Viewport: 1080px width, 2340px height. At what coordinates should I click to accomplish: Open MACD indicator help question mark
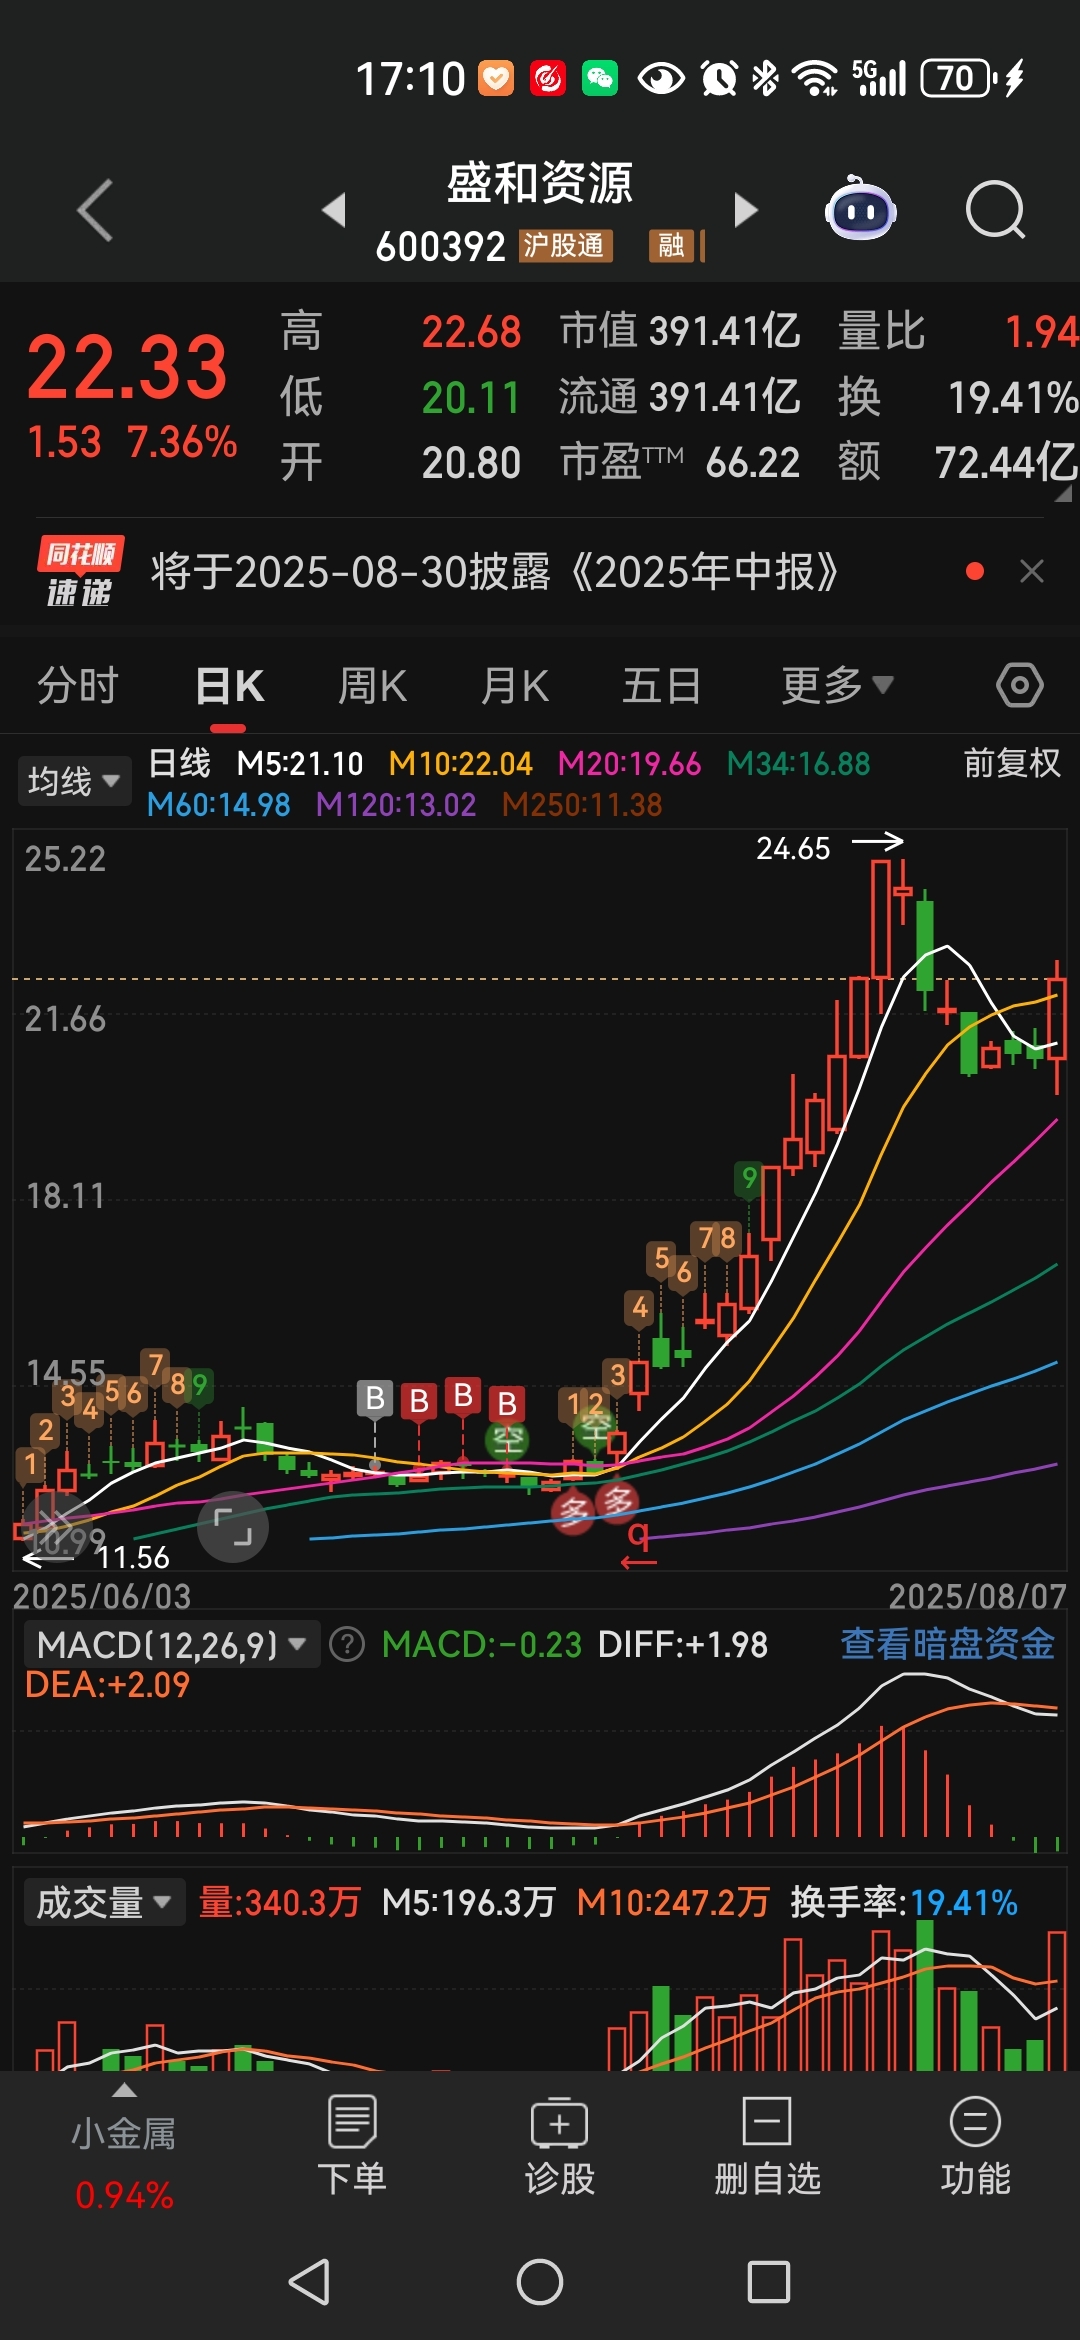coord(347,1644)
